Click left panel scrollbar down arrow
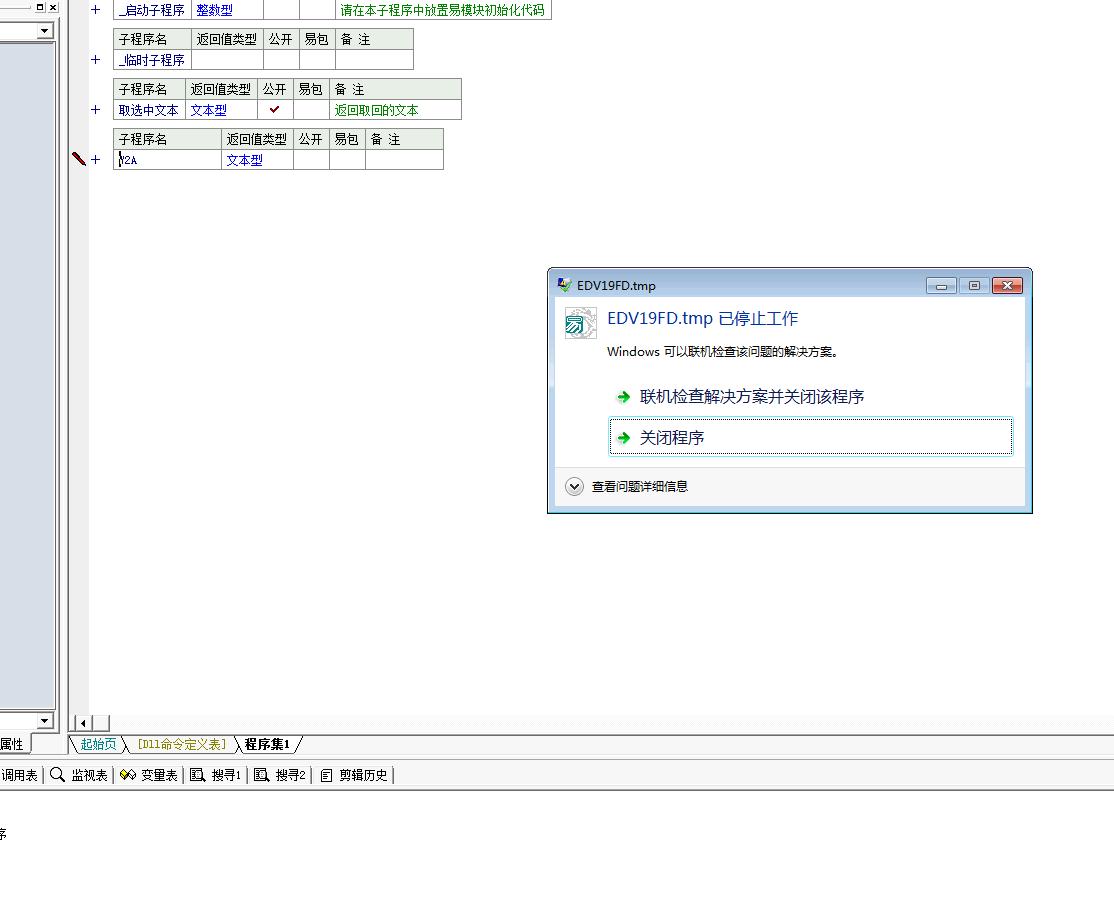This screenshot has width=1114, height=915. click(45, 720)
